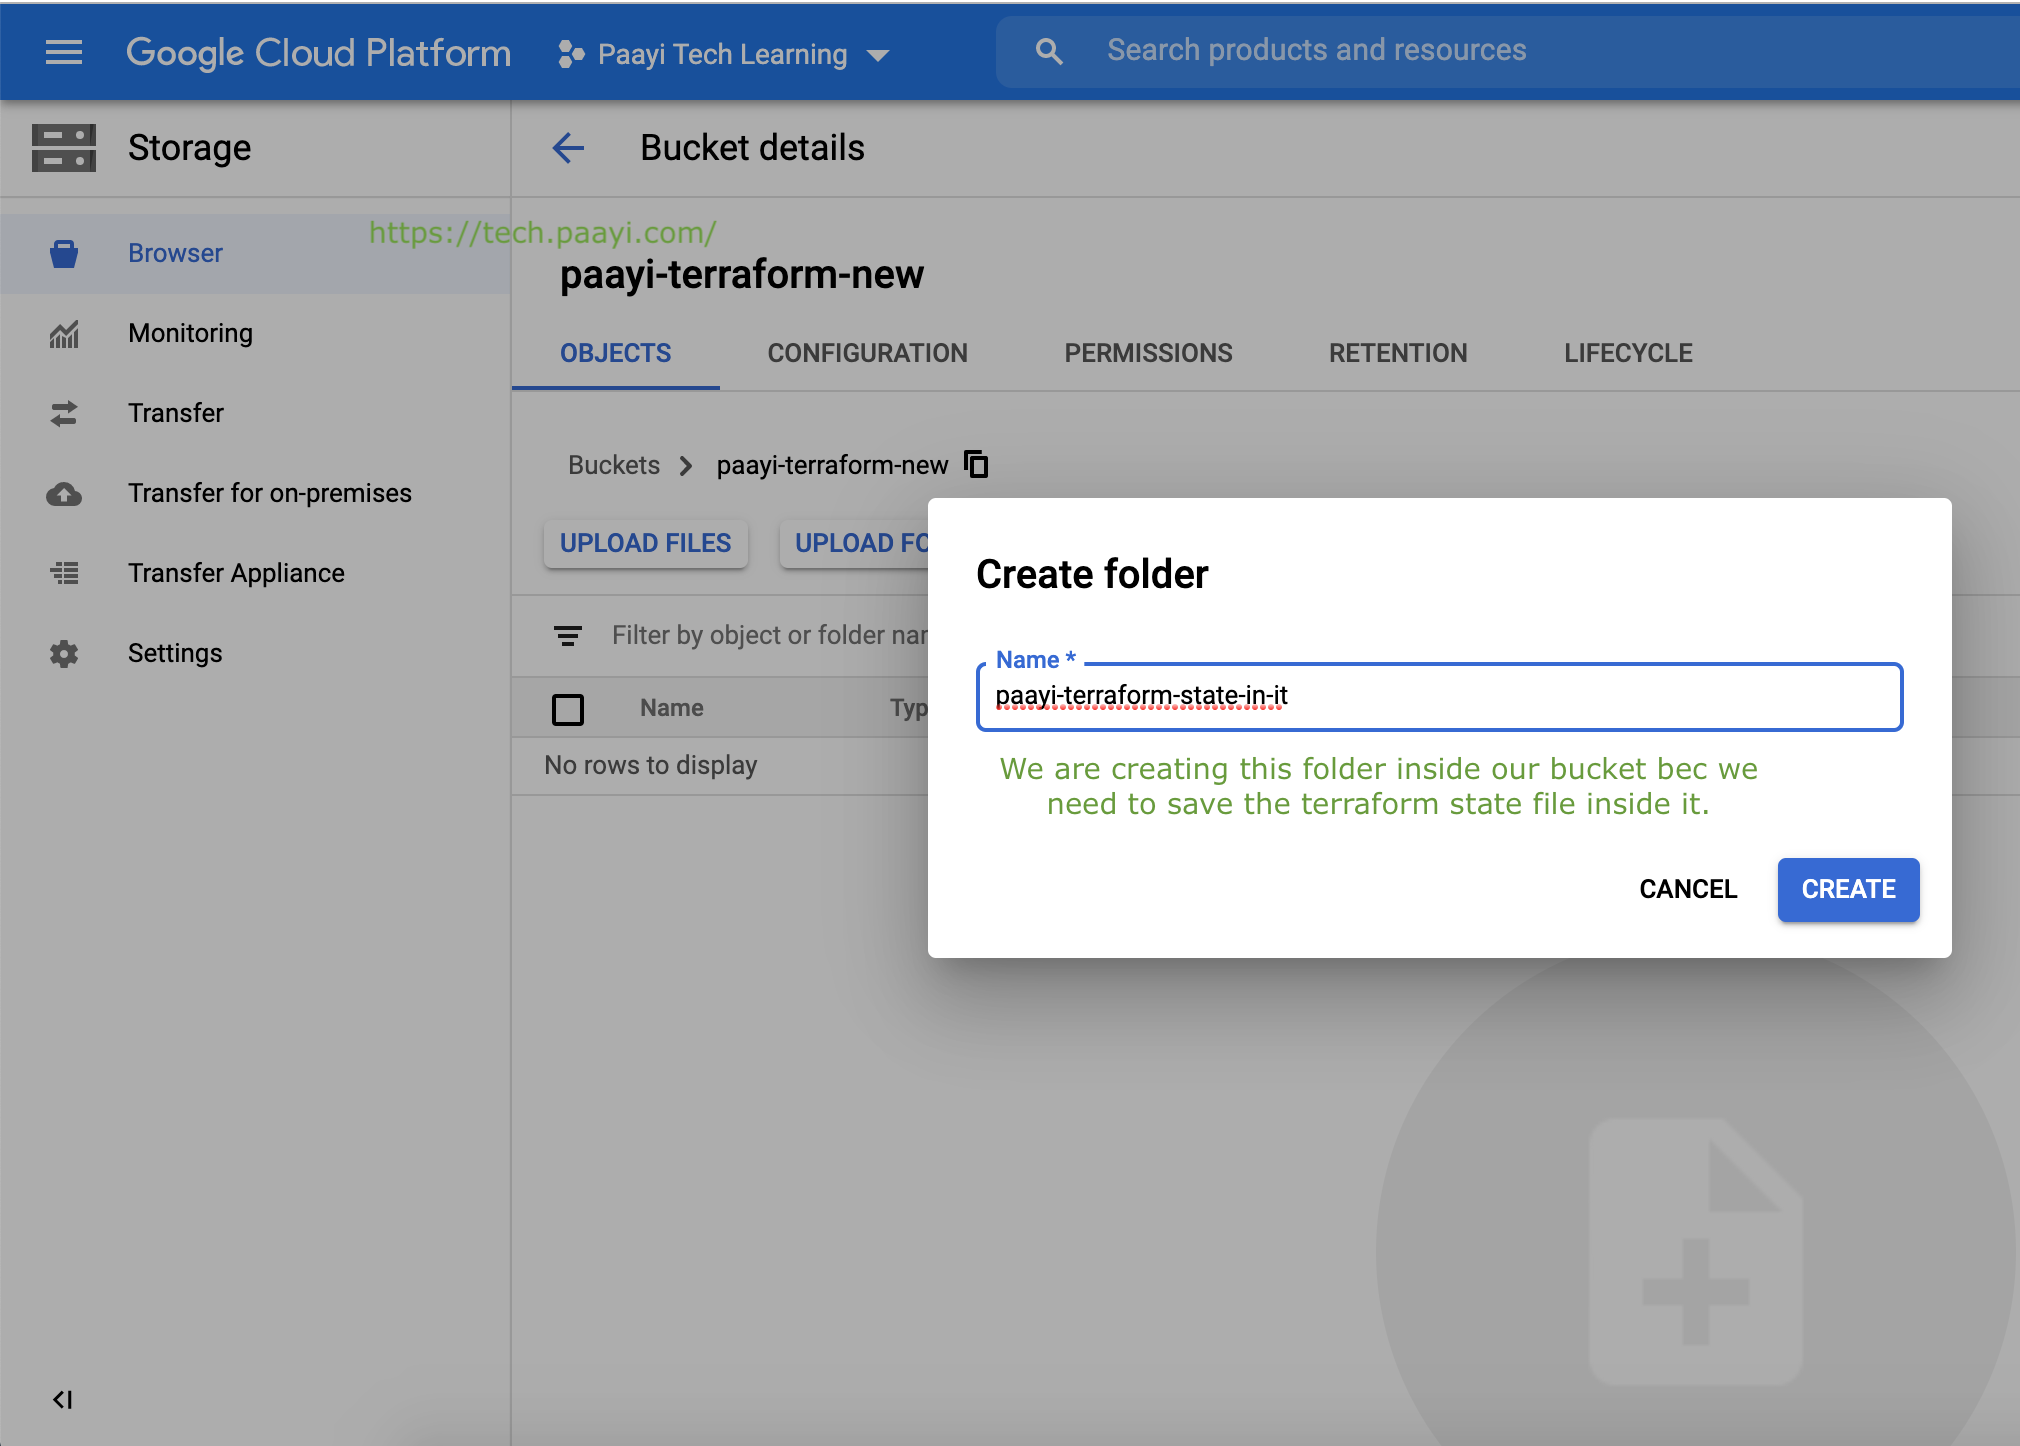Click the Browser bucket icon
Image resolution: width=2020 pixels, height=1446 pixels.
pyautogui.click(x=64, y=254)
